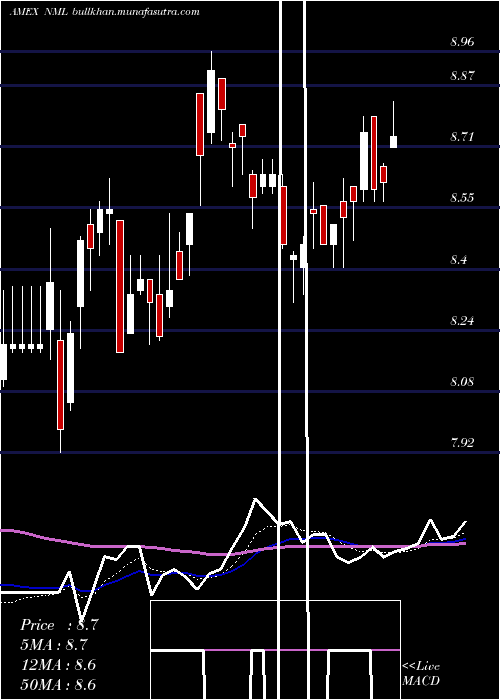This screenshot has width=500, height=700.
Task: Click the 7.92 price level label
Action: point(462,442)
